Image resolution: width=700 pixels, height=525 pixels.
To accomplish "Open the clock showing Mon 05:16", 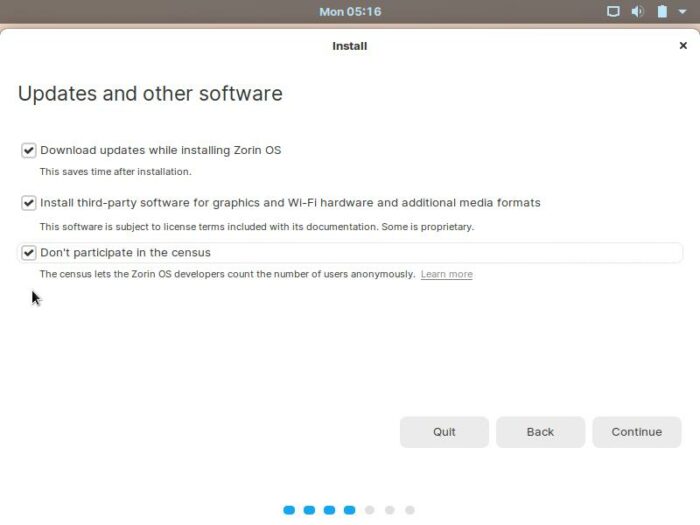I will click(350, 12).
